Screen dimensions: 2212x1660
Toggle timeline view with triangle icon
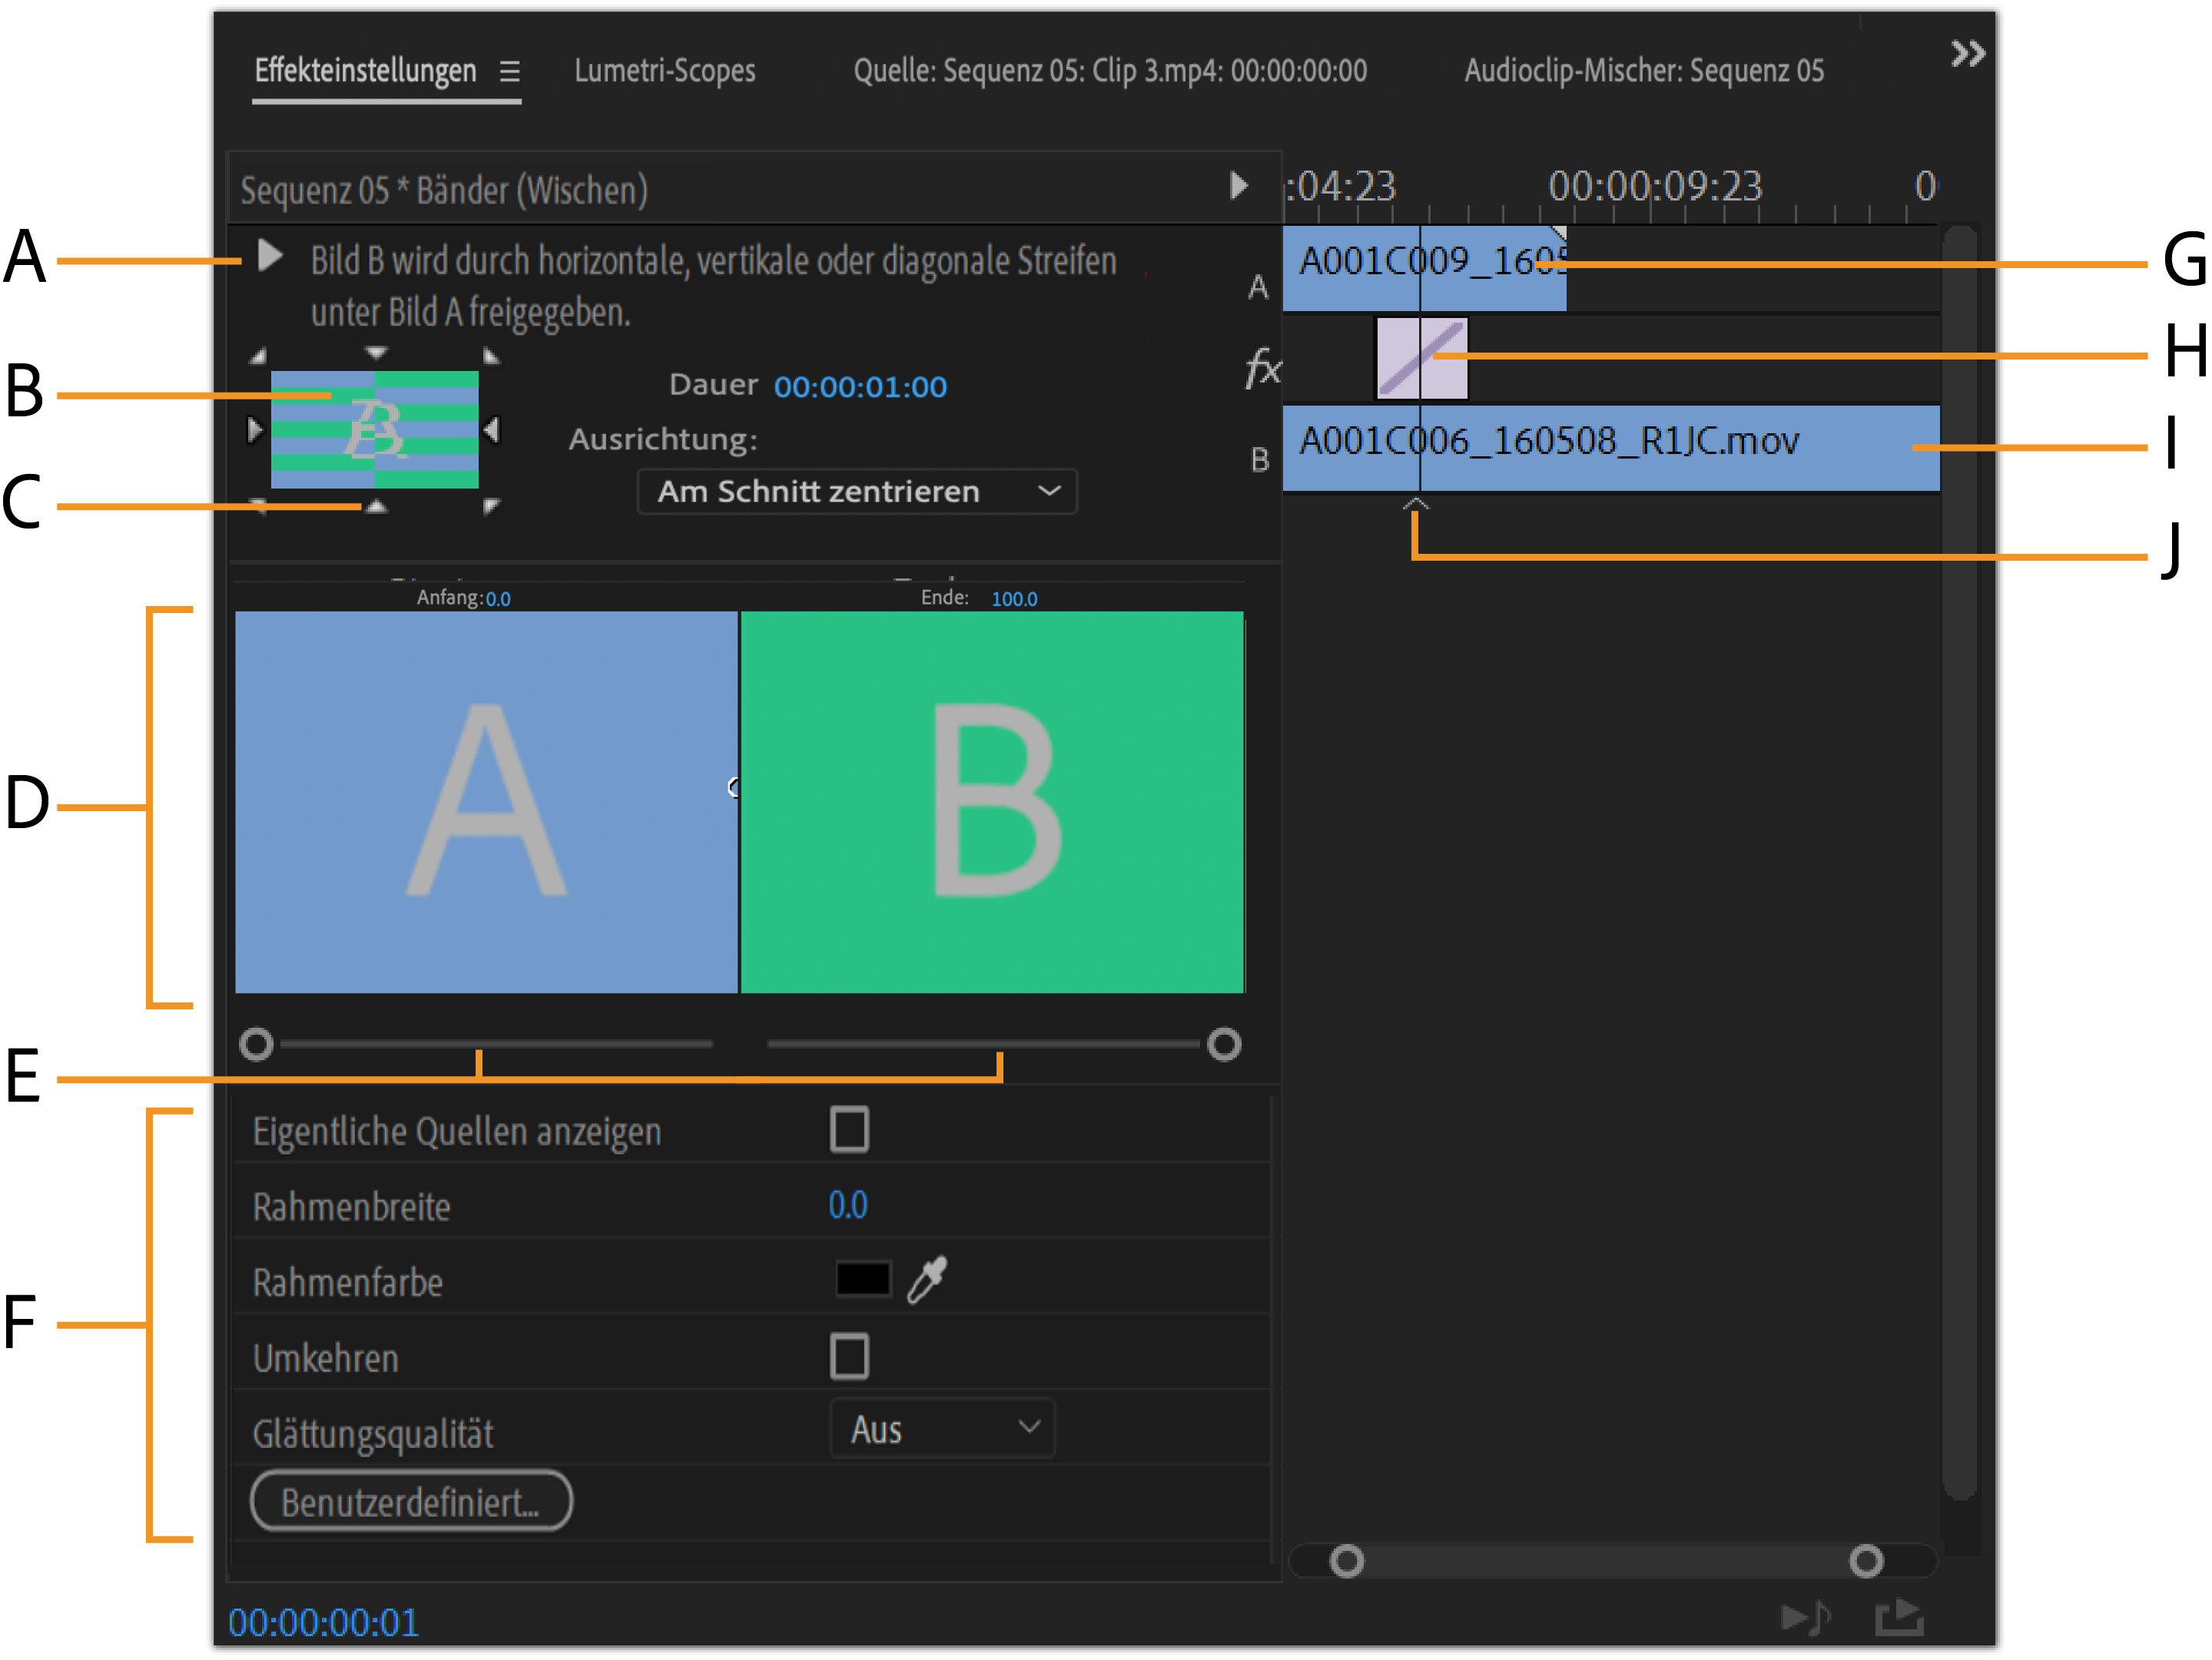(1238, 186)
